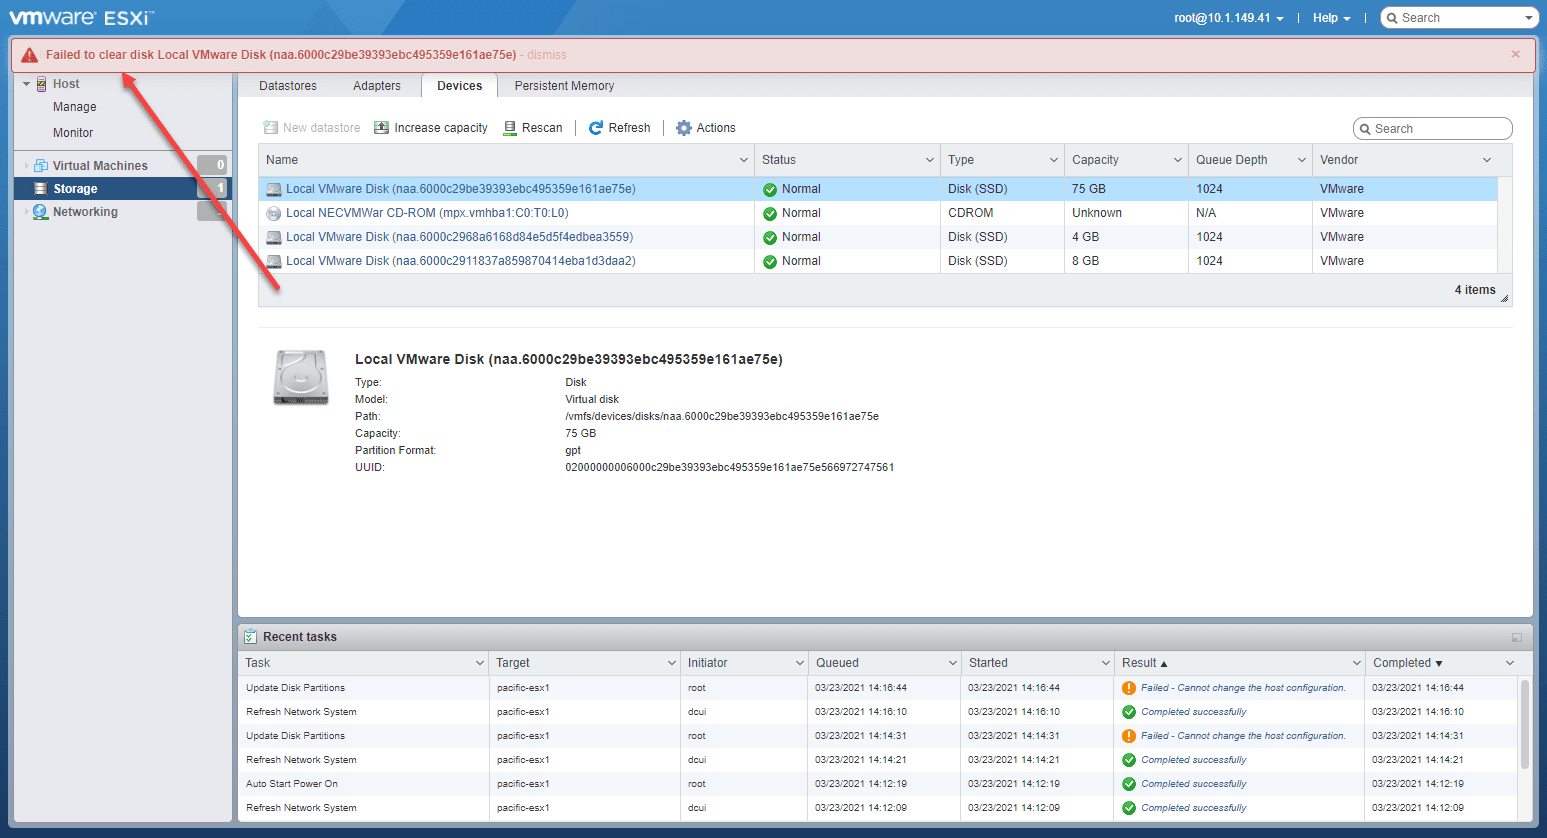Click the devices Search input field

[x=1439, y=129]
